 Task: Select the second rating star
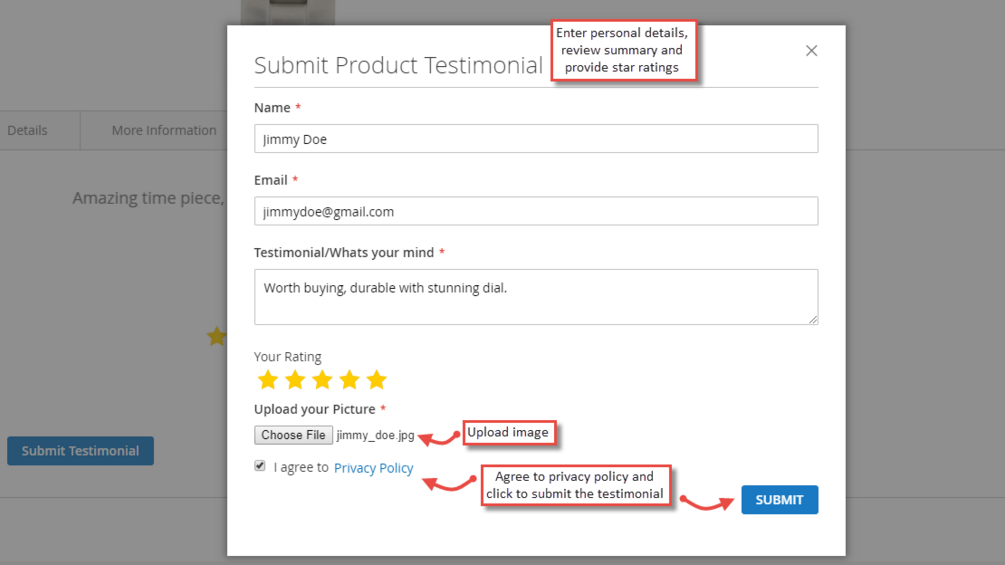(x=295, y=380)
